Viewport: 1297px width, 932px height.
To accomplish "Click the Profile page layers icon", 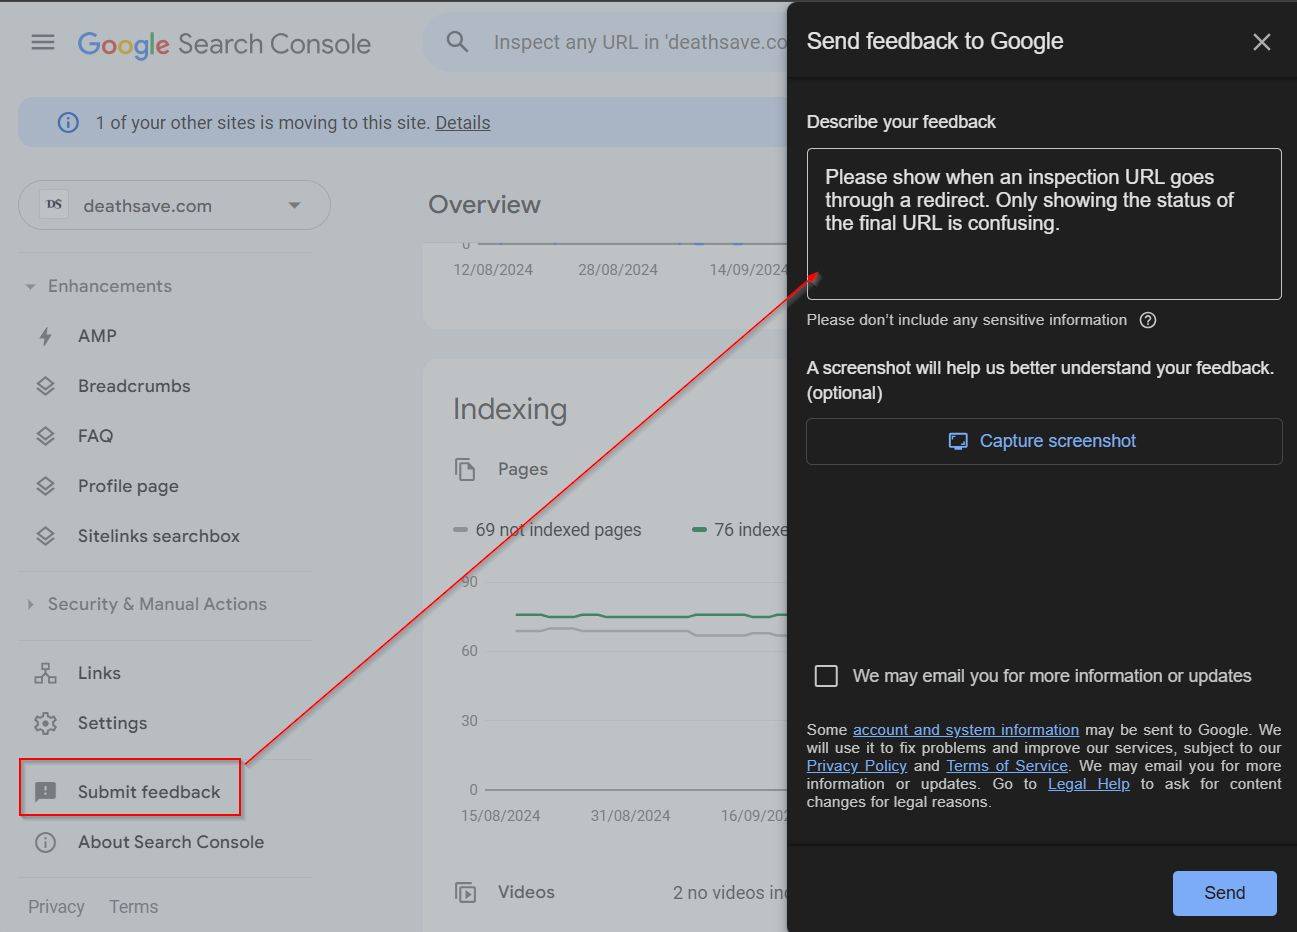I will 45,486.
